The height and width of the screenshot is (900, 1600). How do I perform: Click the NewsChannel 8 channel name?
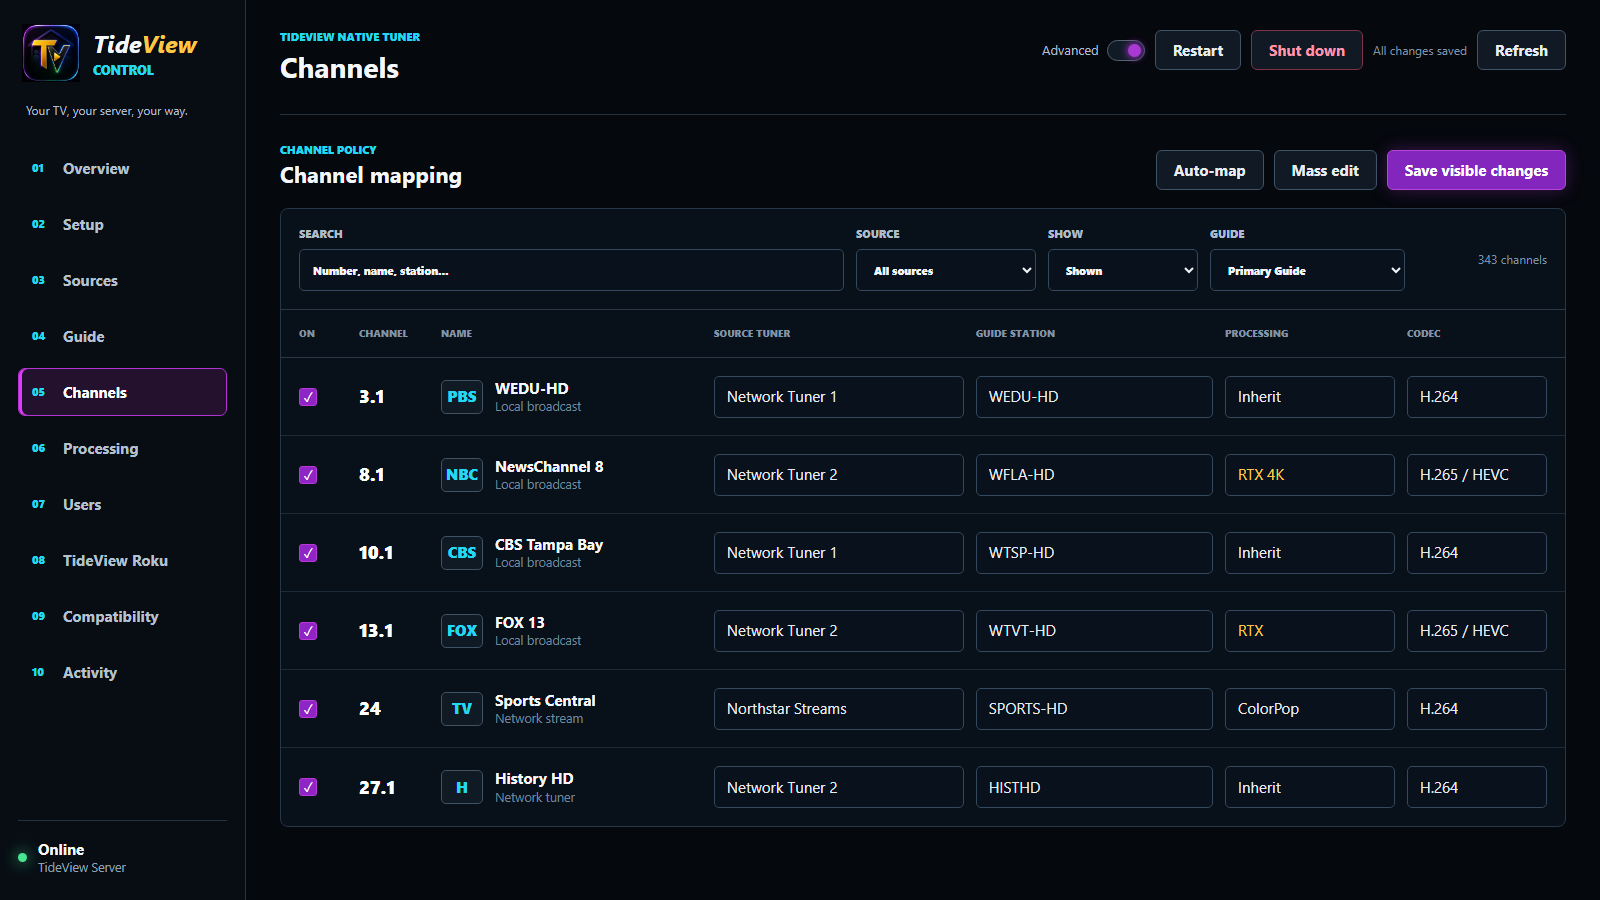[x=549, y=466]
